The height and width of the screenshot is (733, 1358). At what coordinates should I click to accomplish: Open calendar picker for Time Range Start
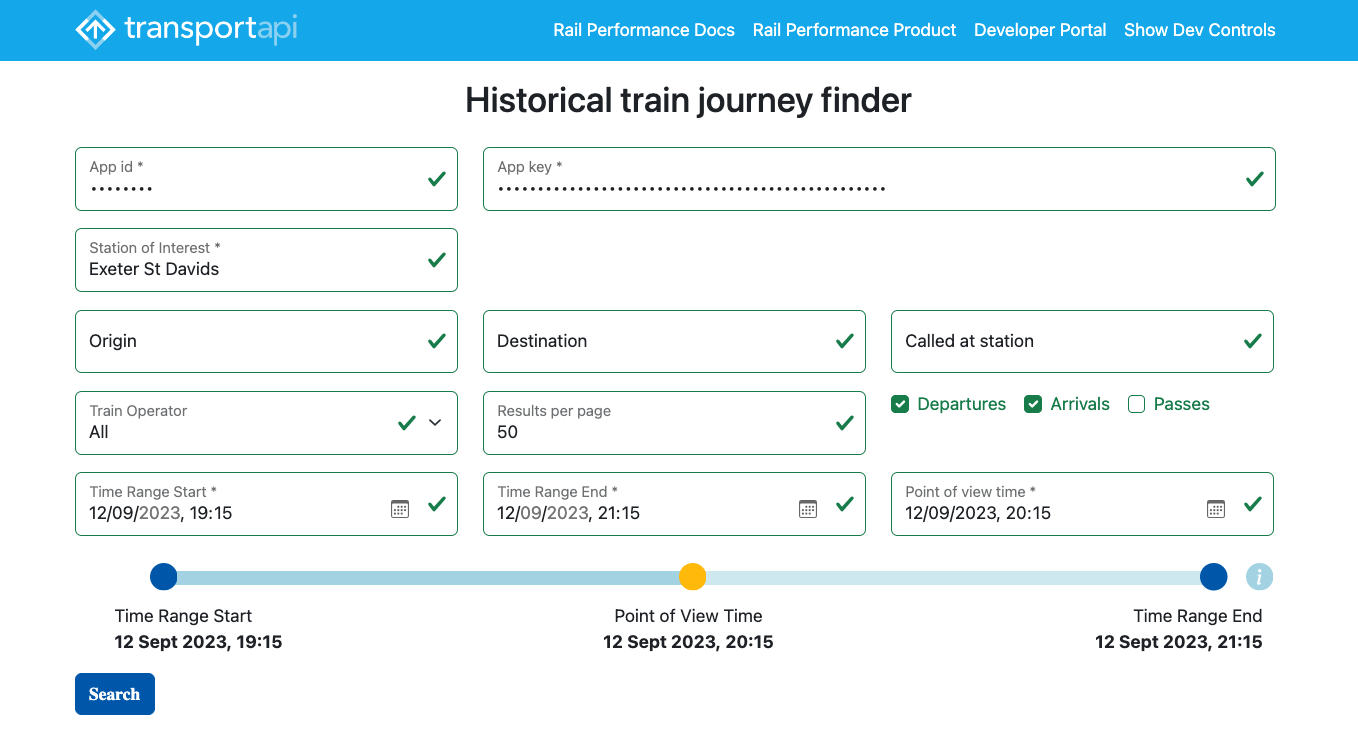[400, 508]
